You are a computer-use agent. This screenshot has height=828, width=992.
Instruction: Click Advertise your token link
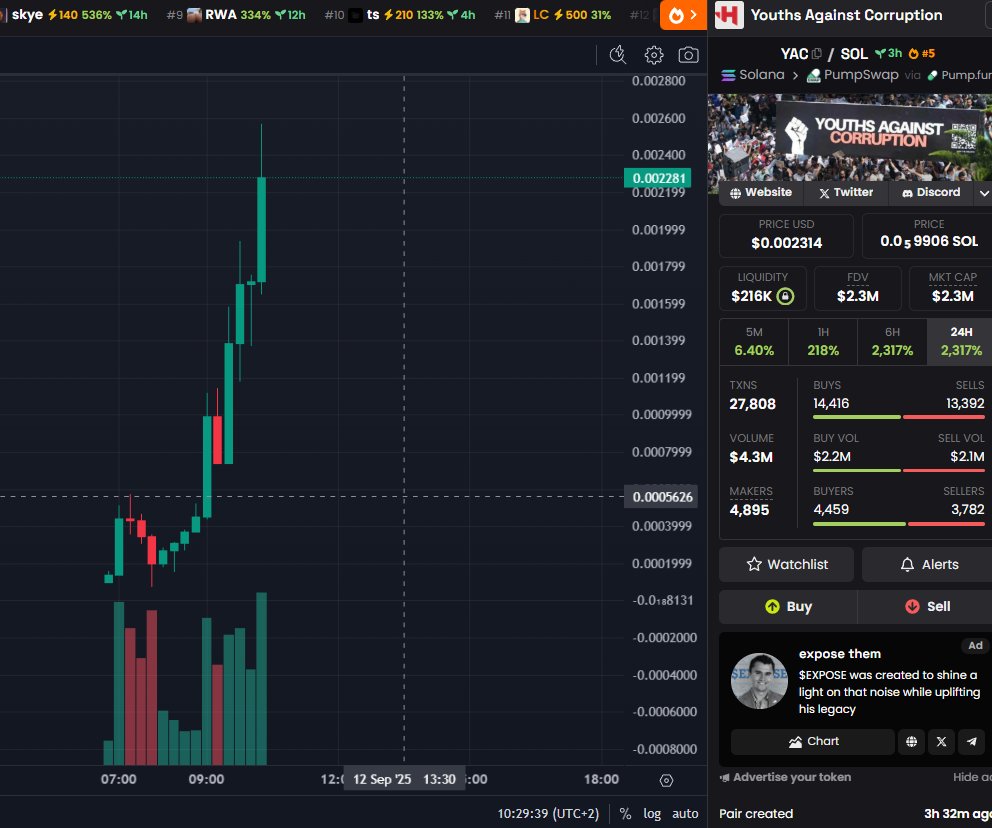785,777
